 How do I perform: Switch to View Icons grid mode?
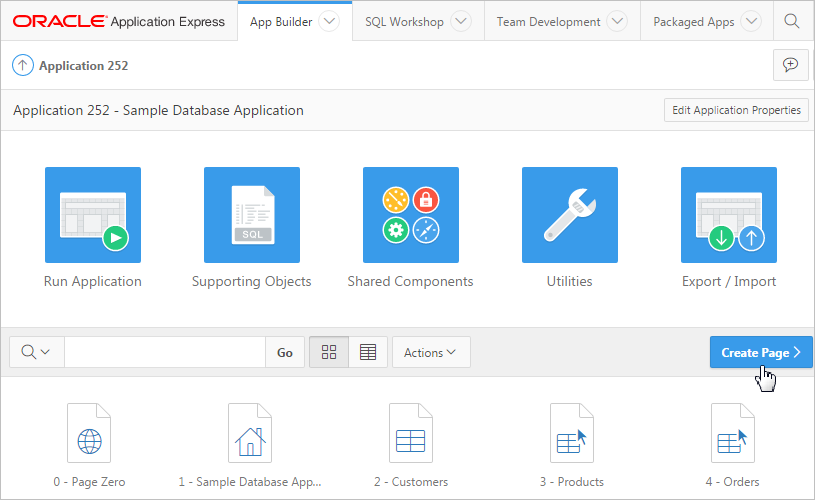tap(329, 352)
